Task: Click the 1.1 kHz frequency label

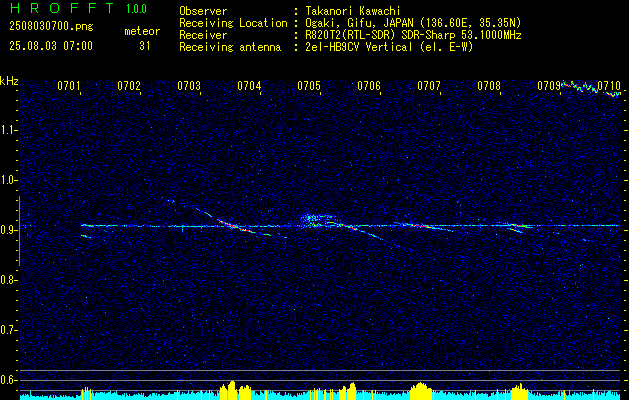Action: point(9,130)
